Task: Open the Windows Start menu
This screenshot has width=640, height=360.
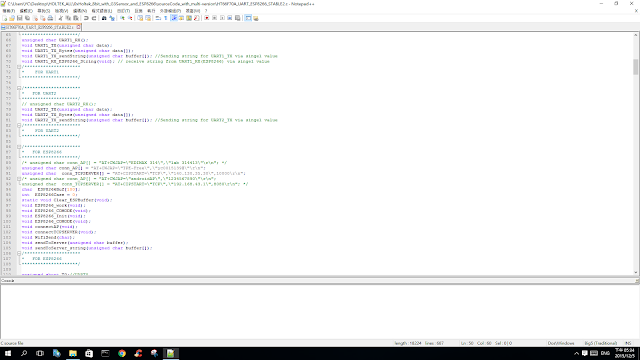Action: click(x=8, y=353)
